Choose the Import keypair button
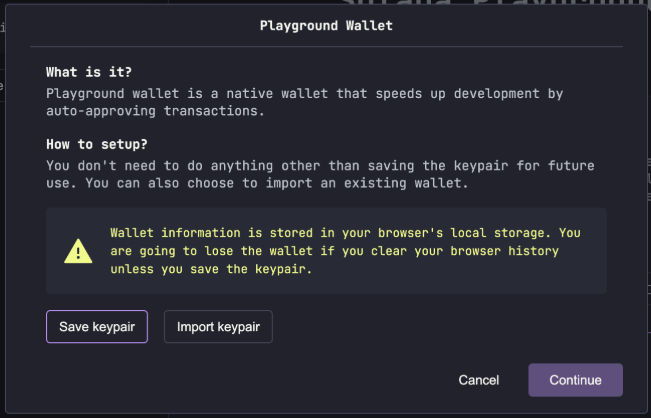This screenshot has height=418, width=651. [x=218, y=326]
